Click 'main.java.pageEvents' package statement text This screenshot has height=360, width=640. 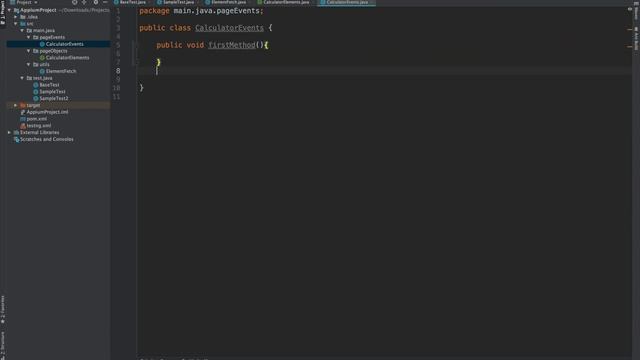click(217, 11)
